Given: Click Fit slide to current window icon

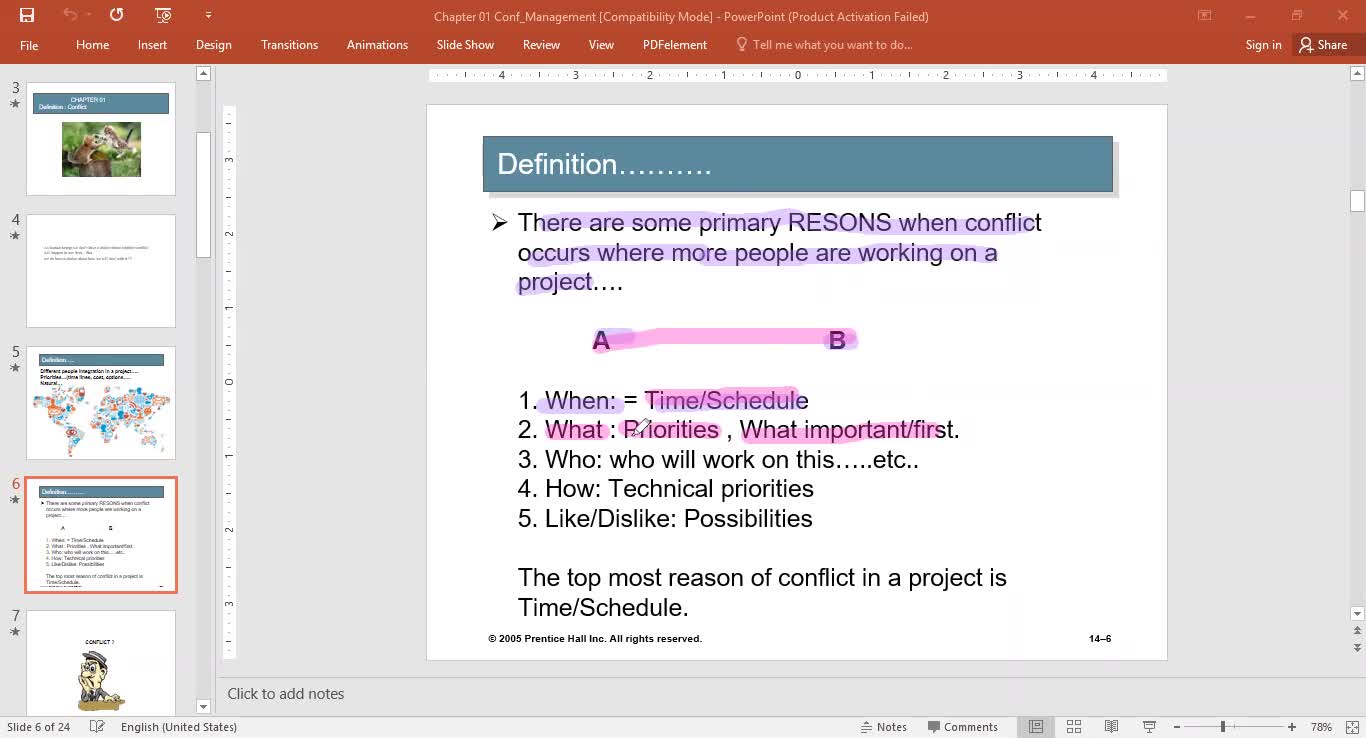Looking at the screenshot, I should coord(1351,727).
